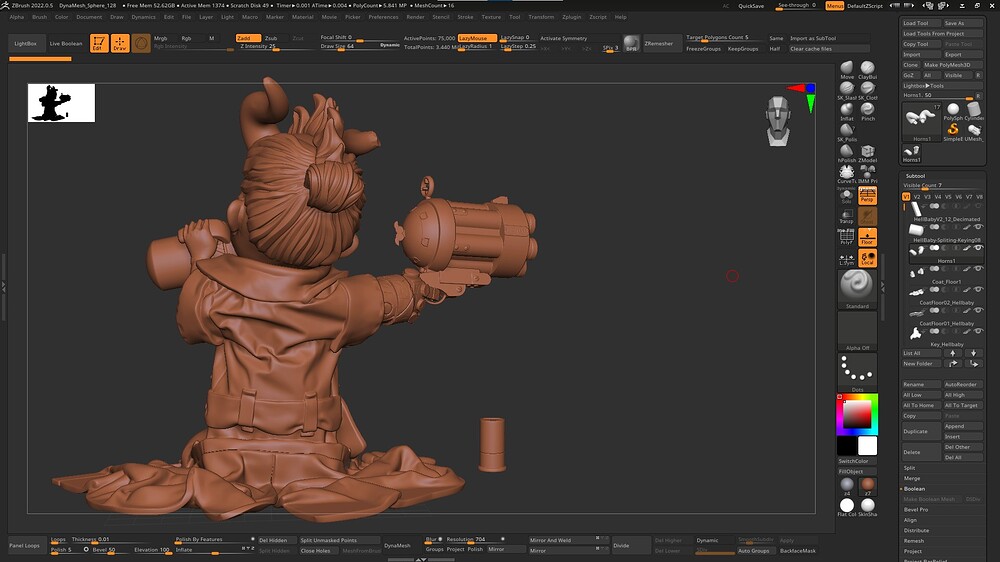Toggle LazyMouse on or off
The height and width of the screenshot is (562, 1000).
[476, 38]
